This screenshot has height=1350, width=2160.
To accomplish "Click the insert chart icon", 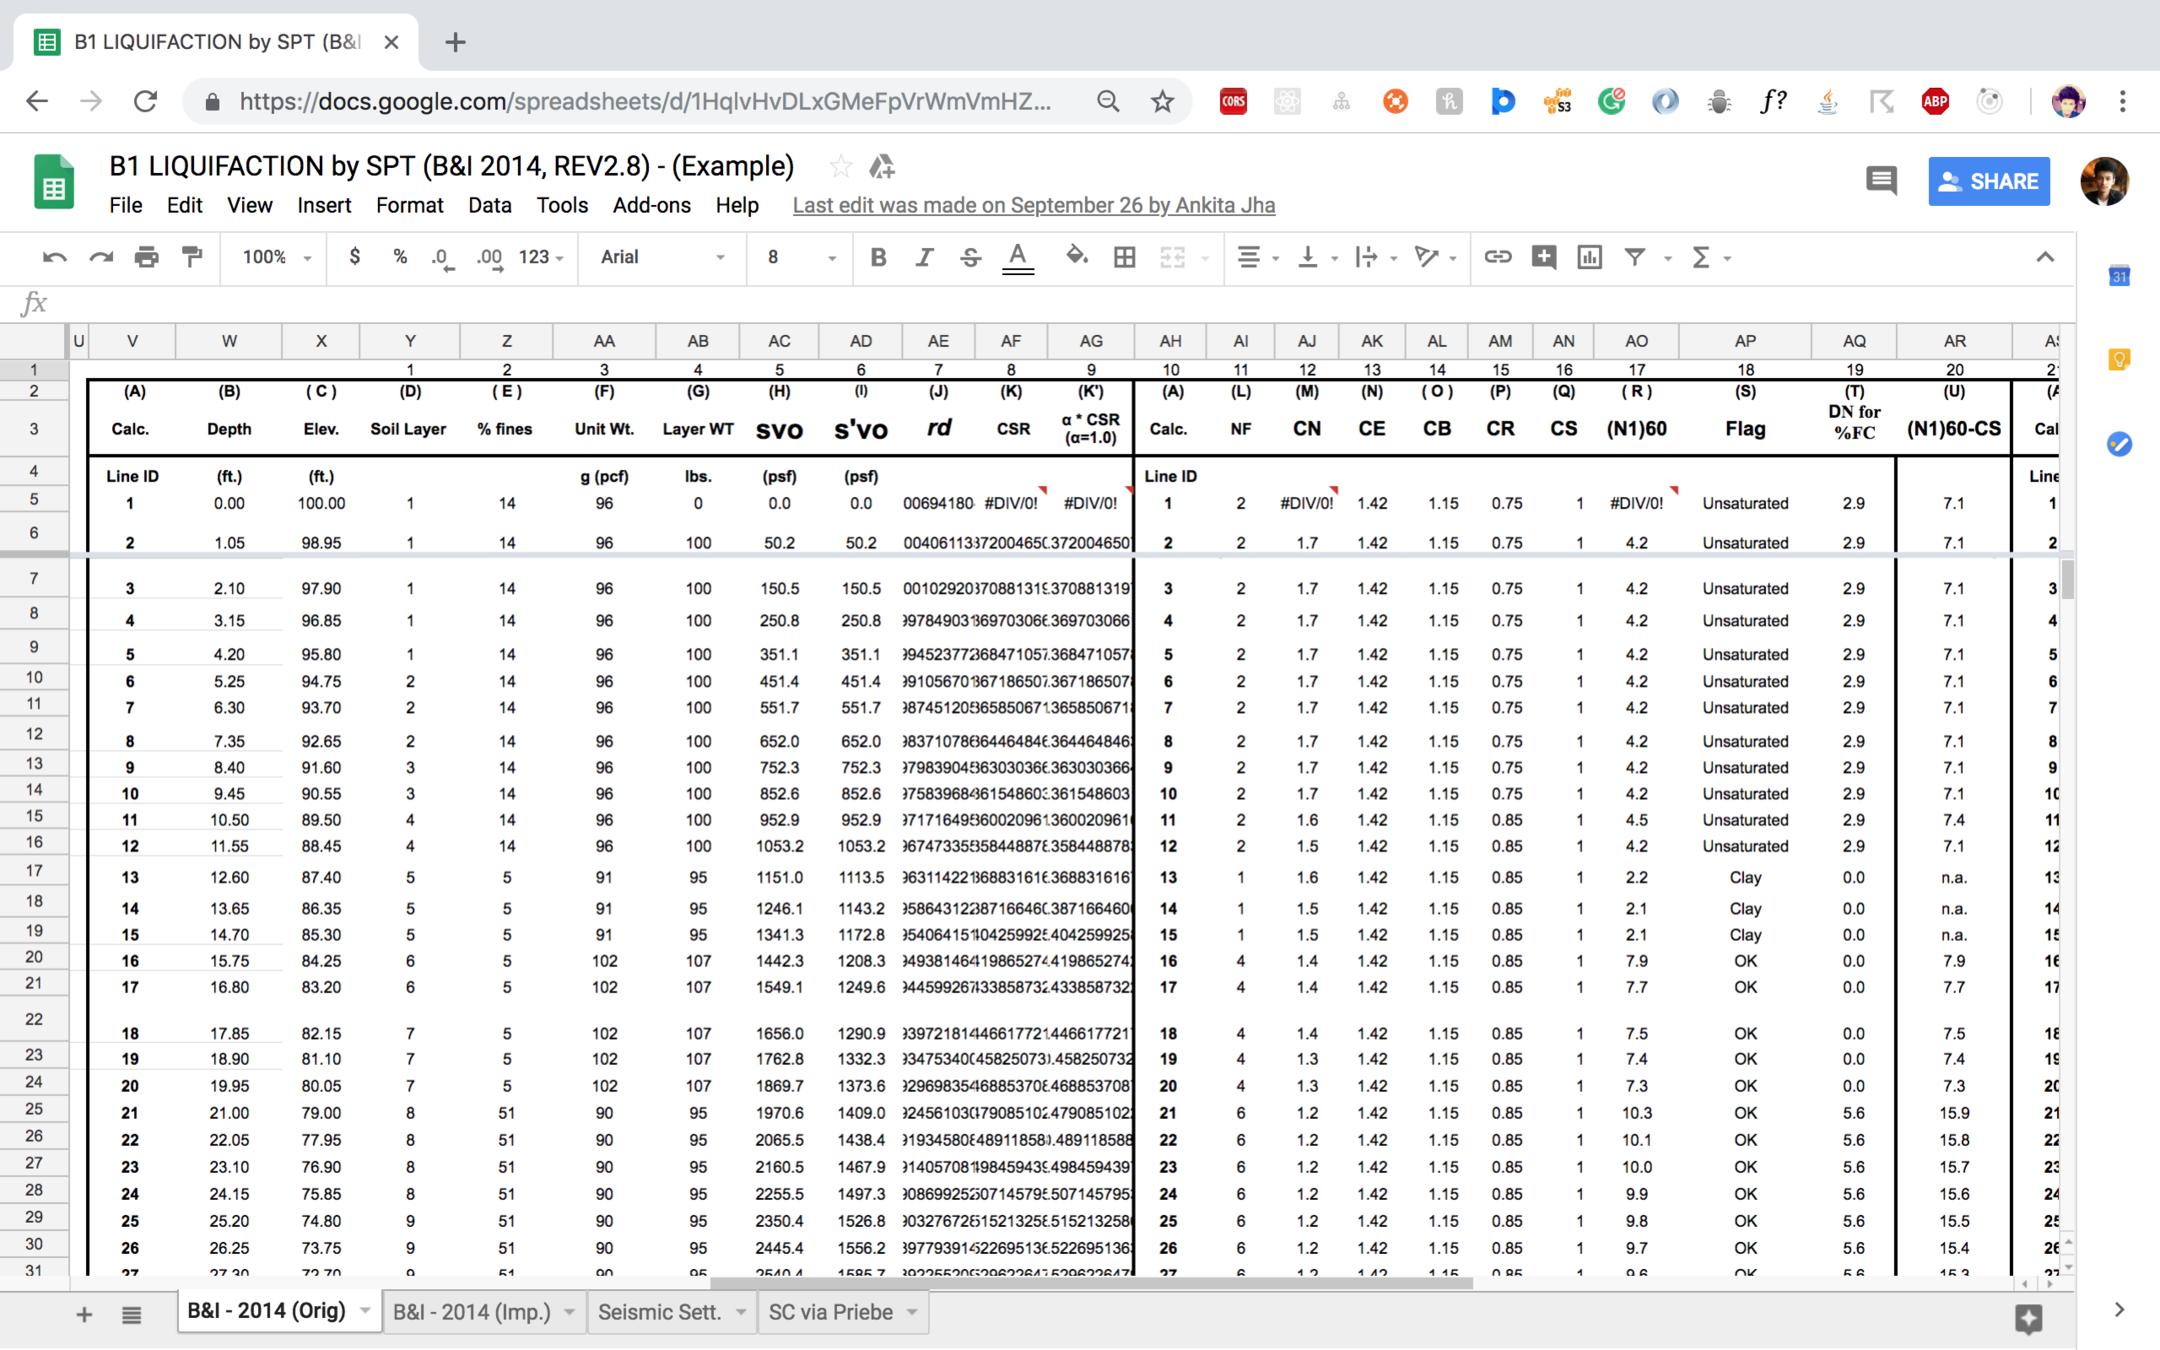I will pyautogui.click(x=1589, y=257).
